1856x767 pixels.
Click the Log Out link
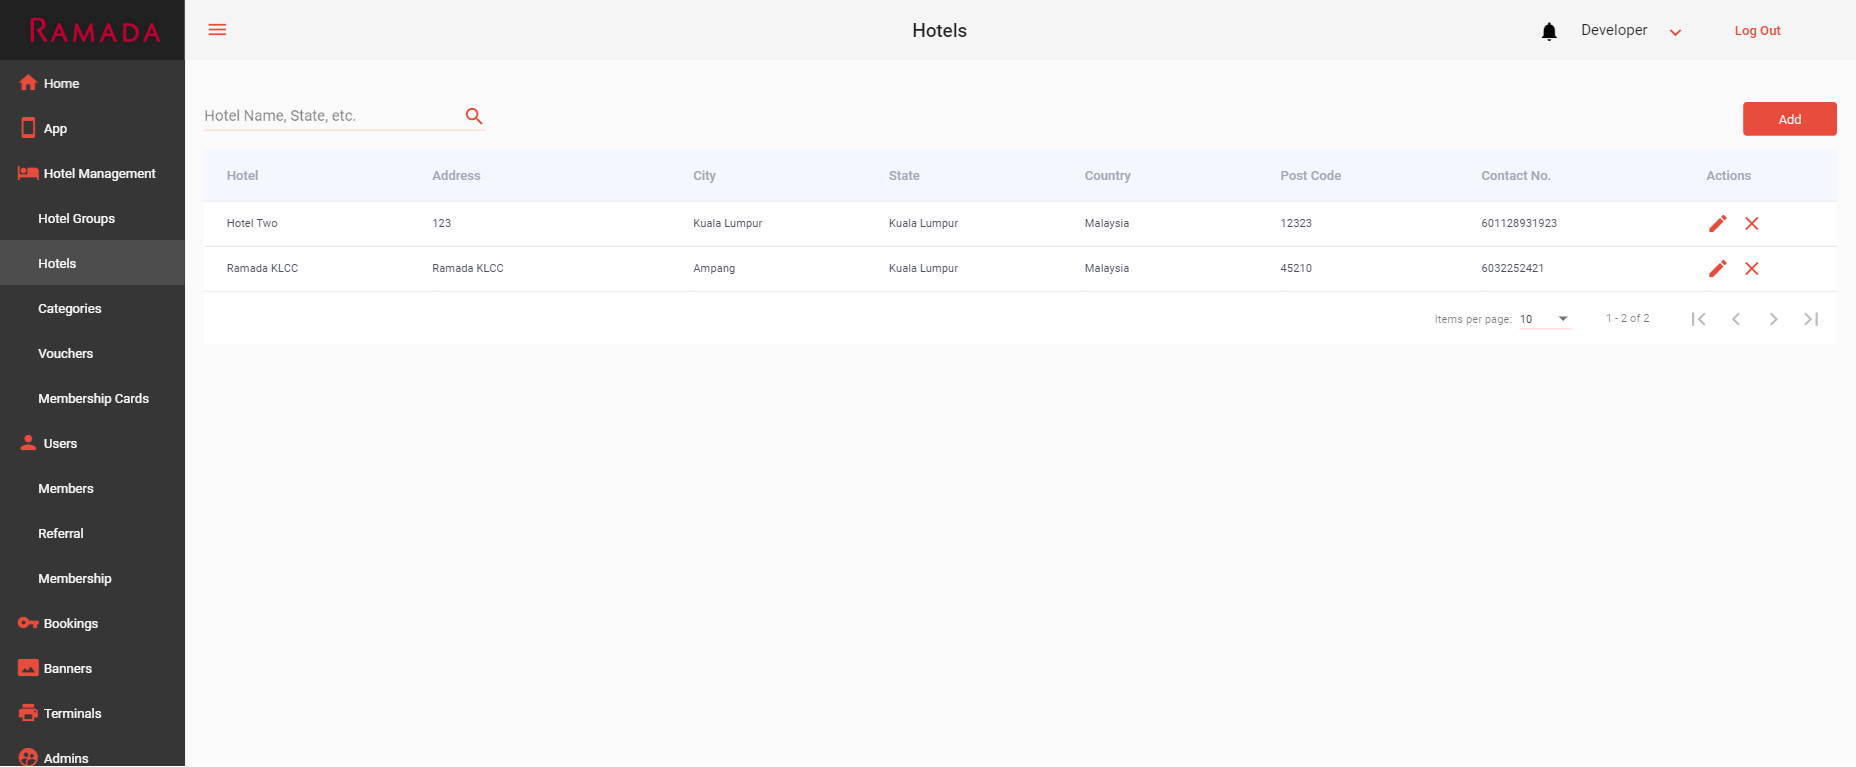1757,31
